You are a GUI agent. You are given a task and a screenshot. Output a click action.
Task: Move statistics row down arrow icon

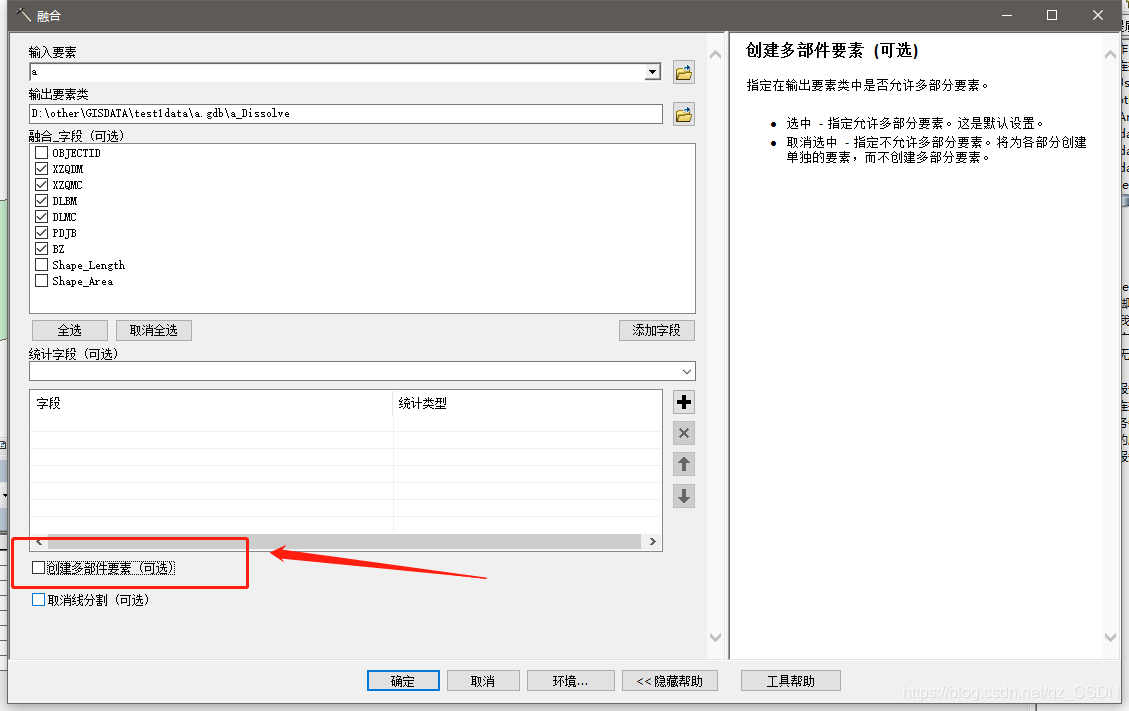684,496
